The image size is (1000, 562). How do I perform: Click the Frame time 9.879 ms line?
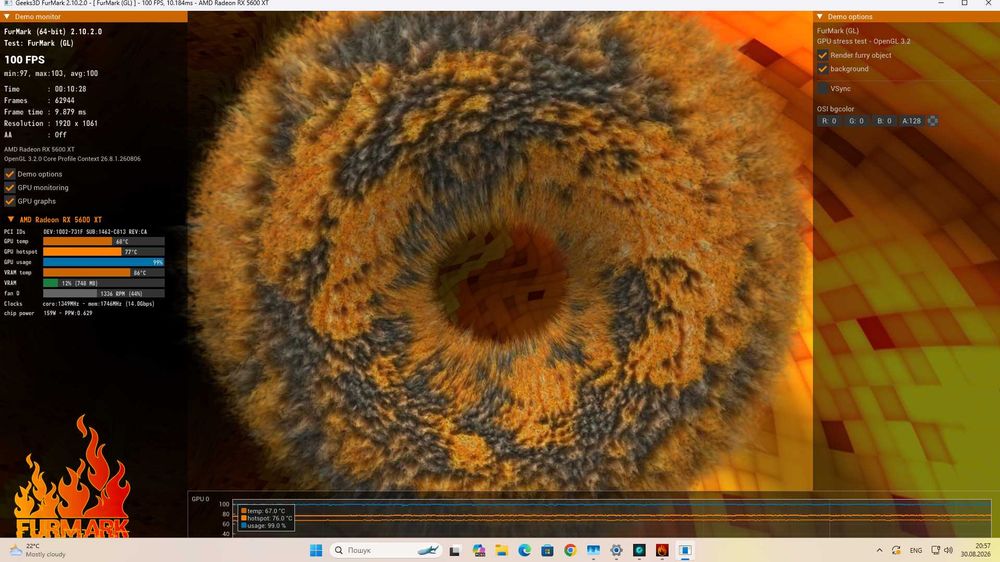[45, 112]
